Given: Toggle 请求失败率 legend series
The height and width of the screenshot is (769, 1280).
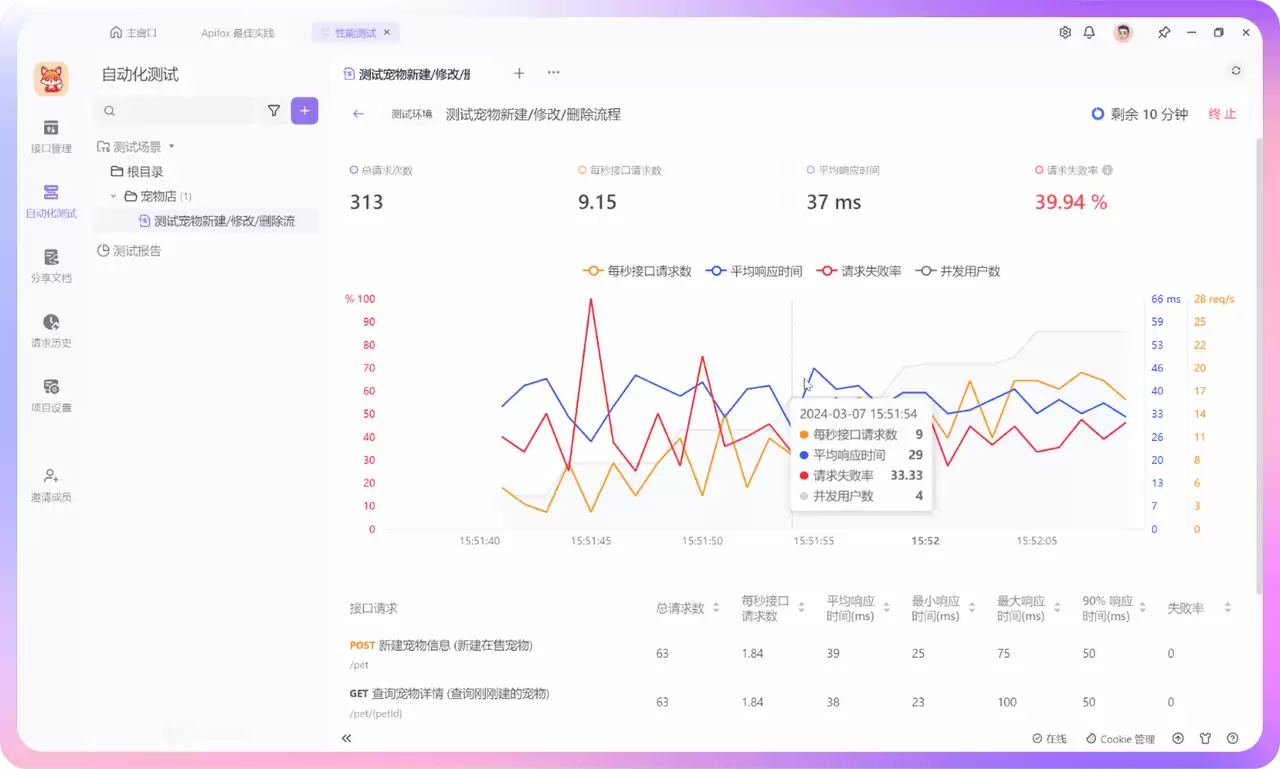Looking at the screenshot, I should (x=860, y=271).
